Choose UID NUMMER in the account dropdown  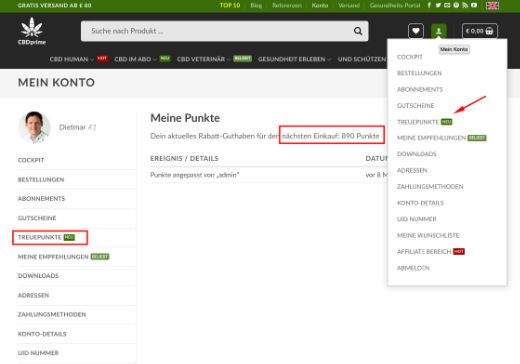click(x=417, y=219)
